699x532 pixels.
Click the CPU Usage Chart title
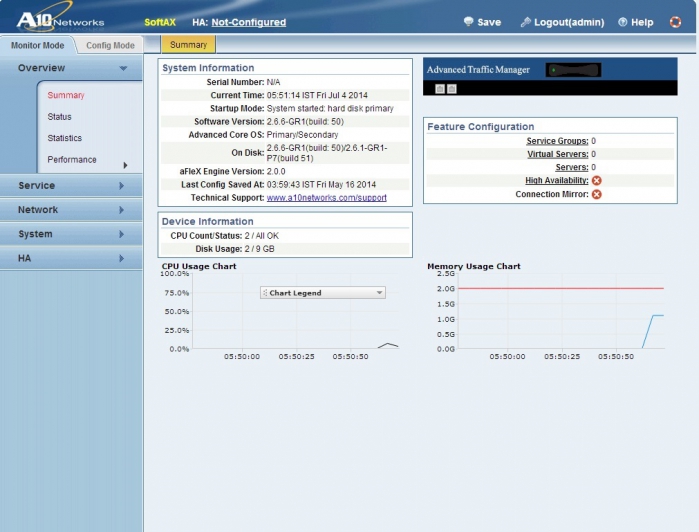[199, 266]
